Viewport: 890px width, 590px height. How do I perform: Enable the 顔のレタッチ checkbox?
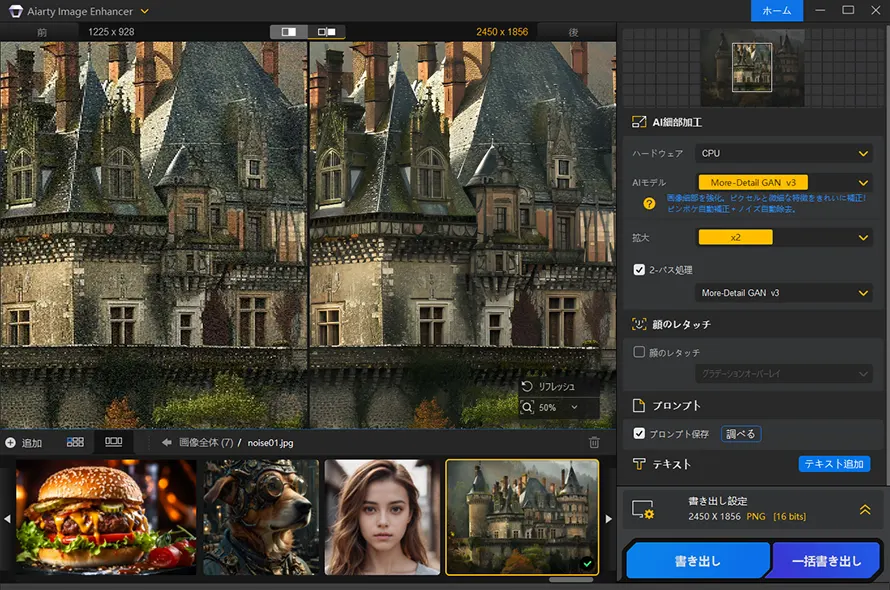[x=640, y=352]
